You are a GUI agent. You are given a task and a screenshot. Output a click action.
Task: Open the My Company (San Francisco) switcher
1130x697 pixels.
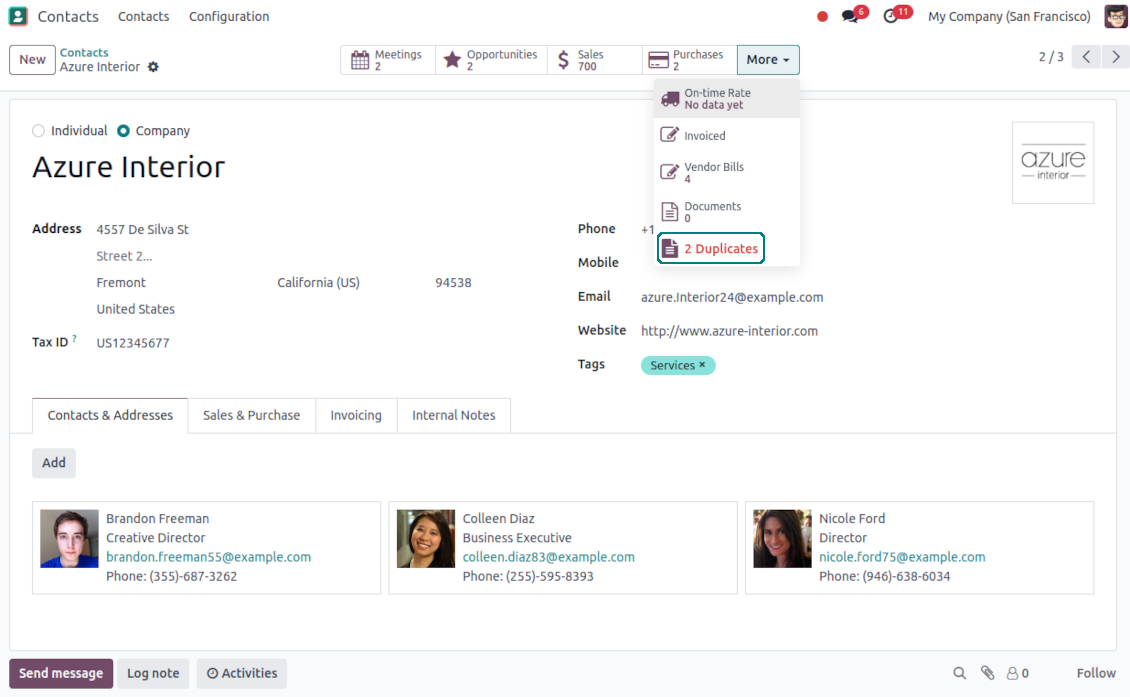[1009, 17]
